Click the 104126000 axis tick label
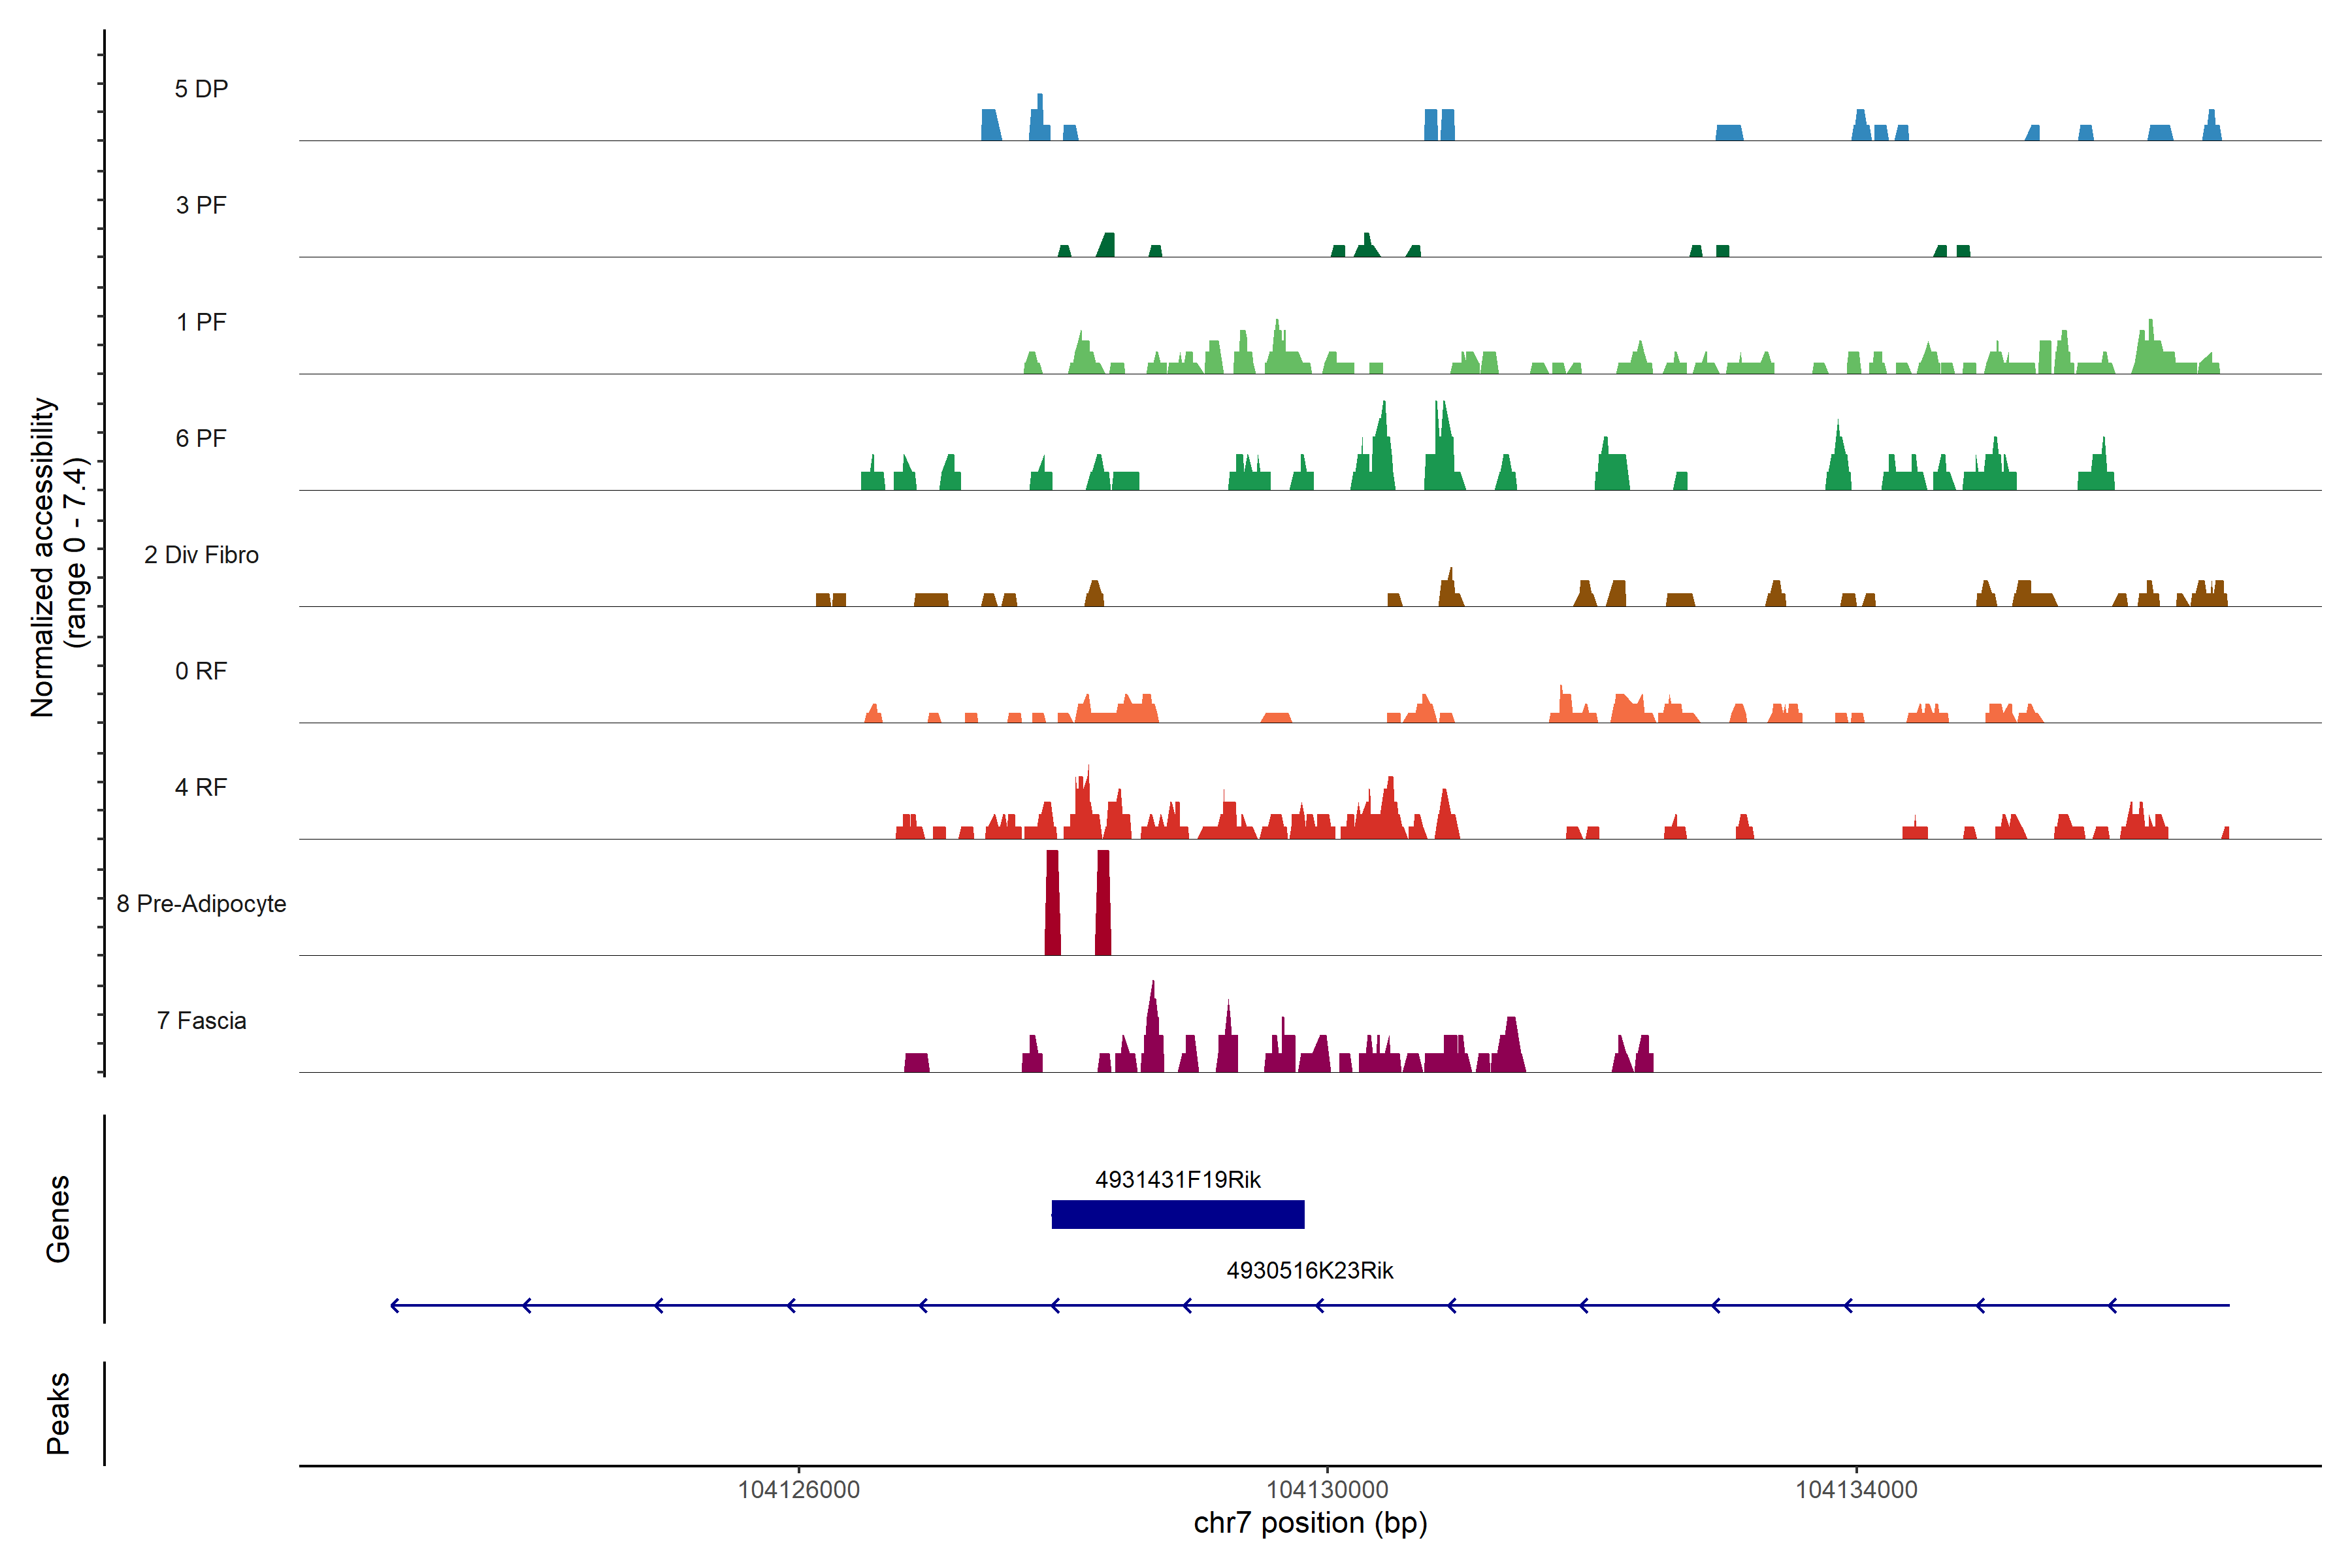 tap(798, 1490)
